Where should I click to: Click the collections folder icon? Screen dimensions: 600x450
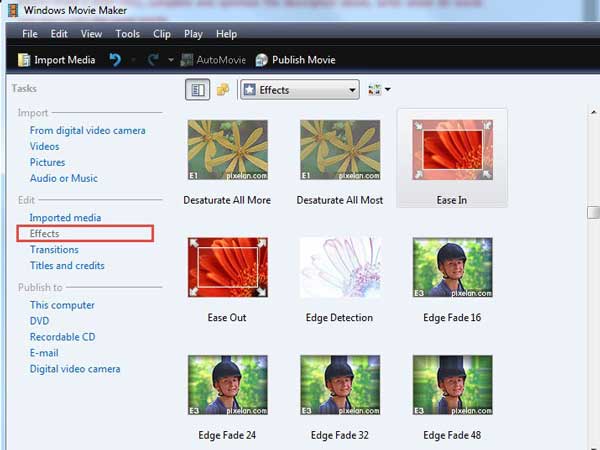pos(222,90)
